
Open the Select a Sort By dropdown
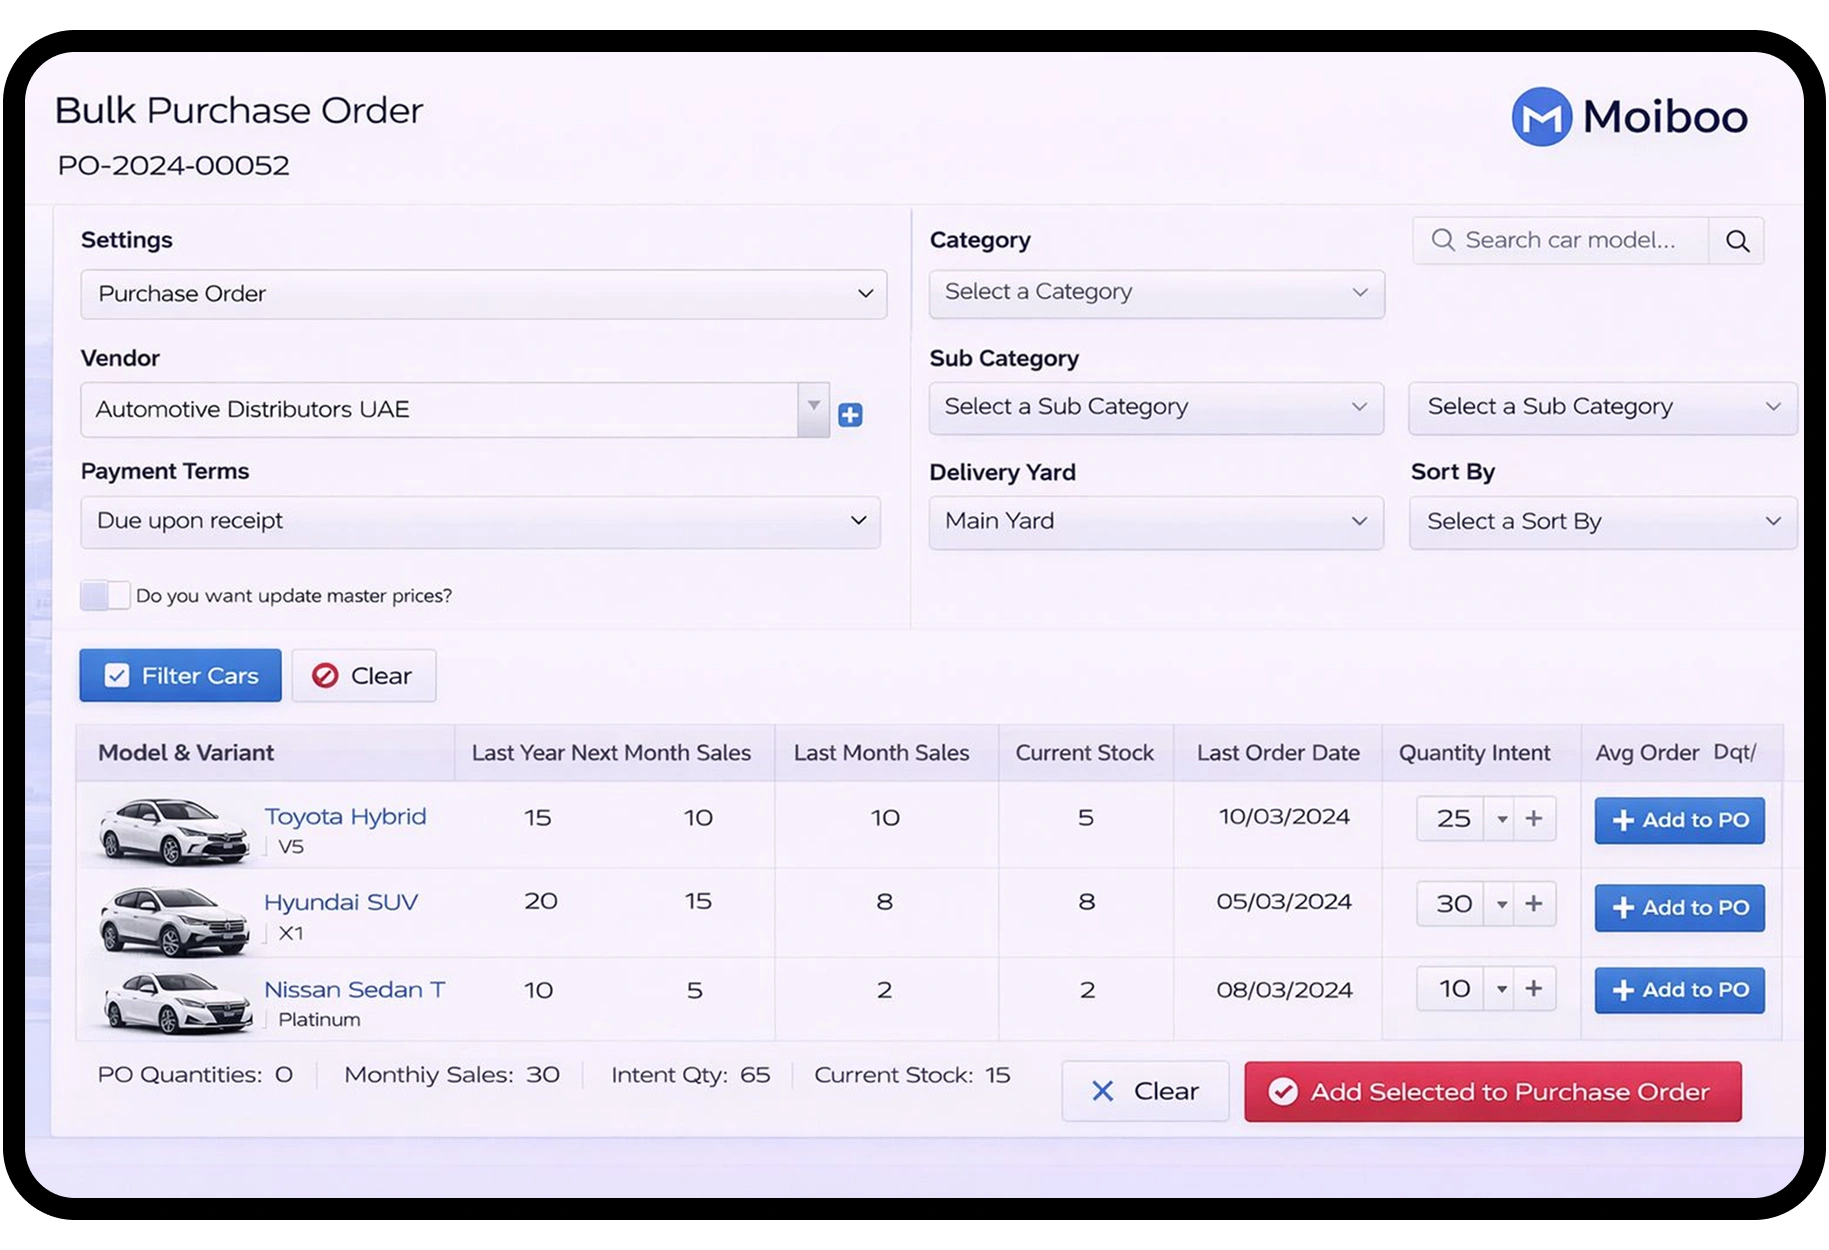[x=1603, y=522]
